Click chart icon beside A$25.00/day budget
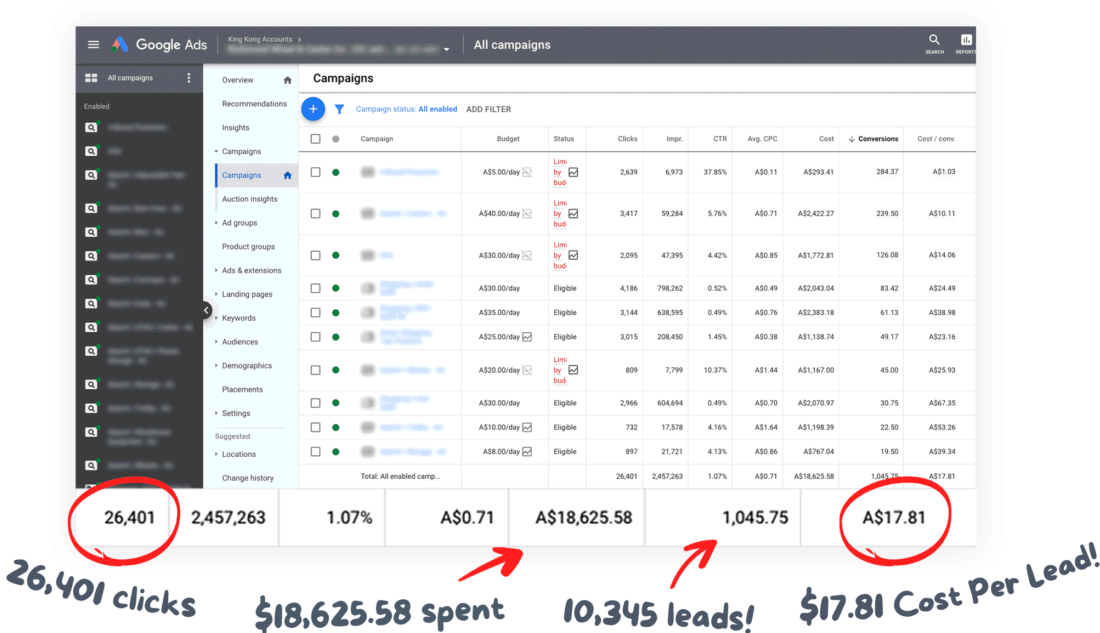Screen dimensions: 1100x633 pyautogui.click(x=527, y=337)
